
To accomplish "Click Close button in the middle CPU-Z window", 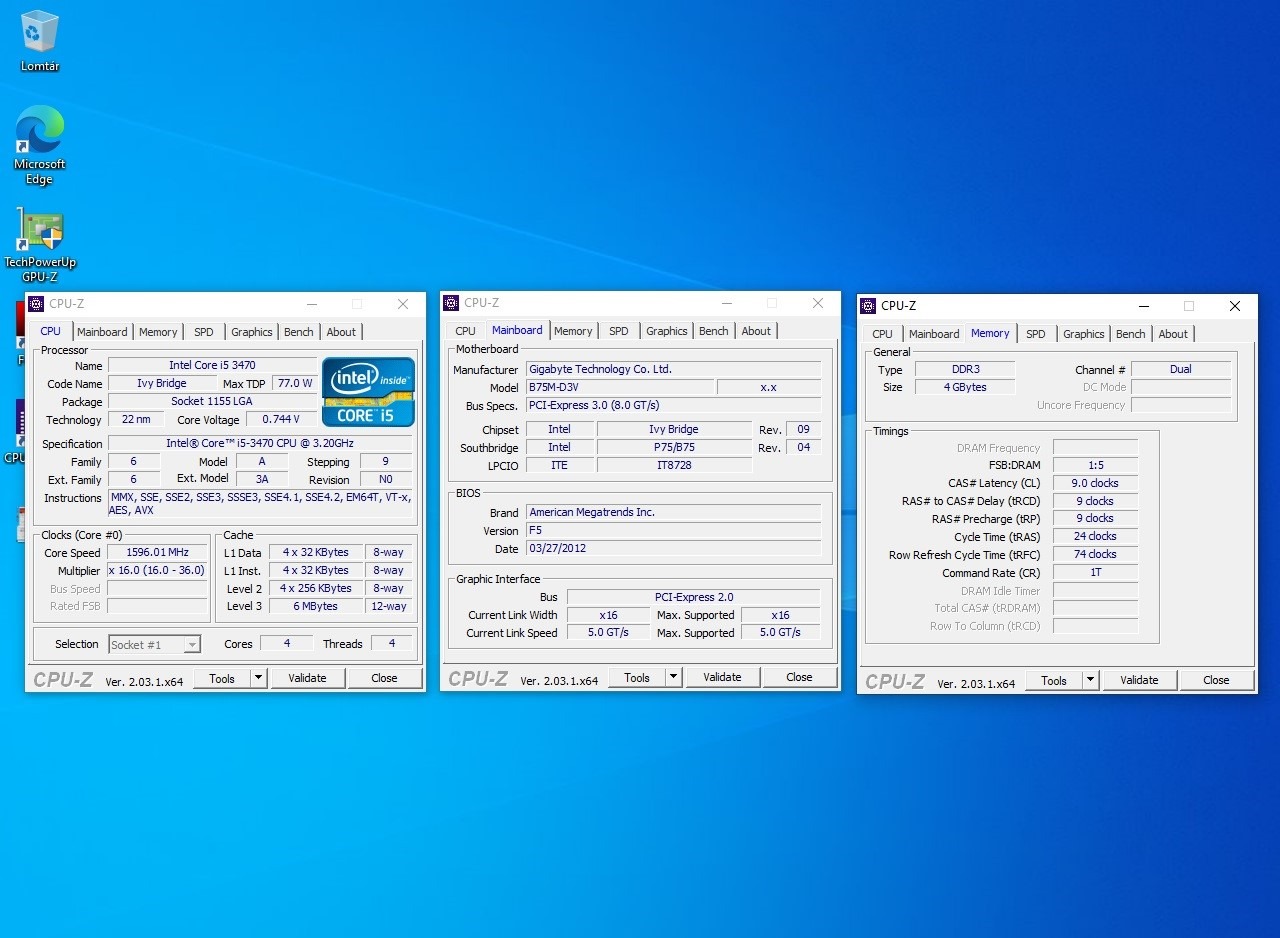I will (799, 677).
